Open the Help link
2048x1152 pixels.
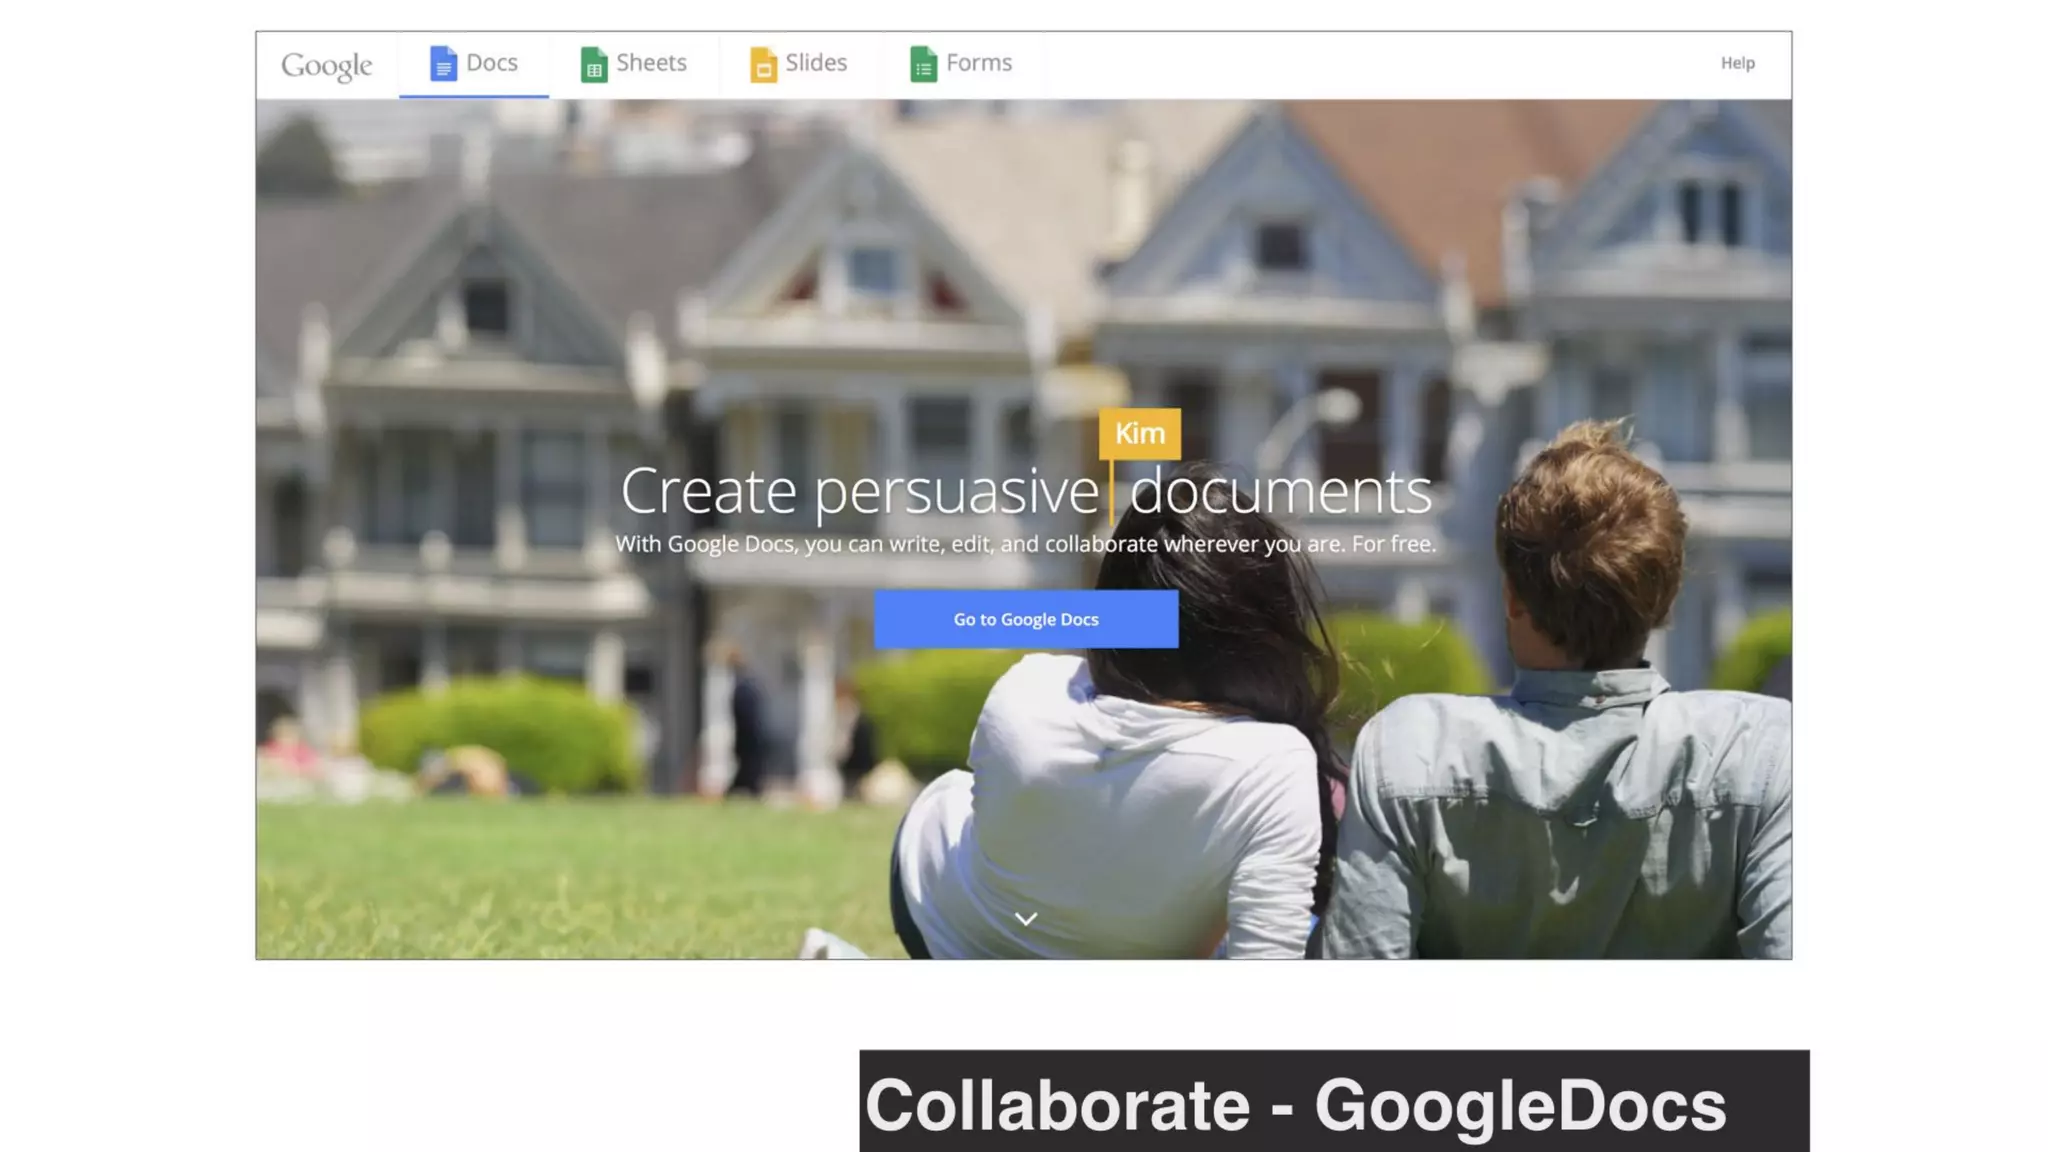(x=1737, y=63)
